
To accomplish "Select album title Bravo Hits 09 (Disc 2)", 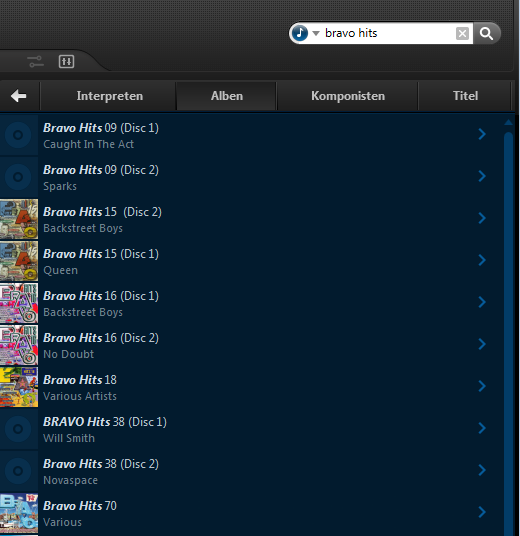I will pos(101,170).
